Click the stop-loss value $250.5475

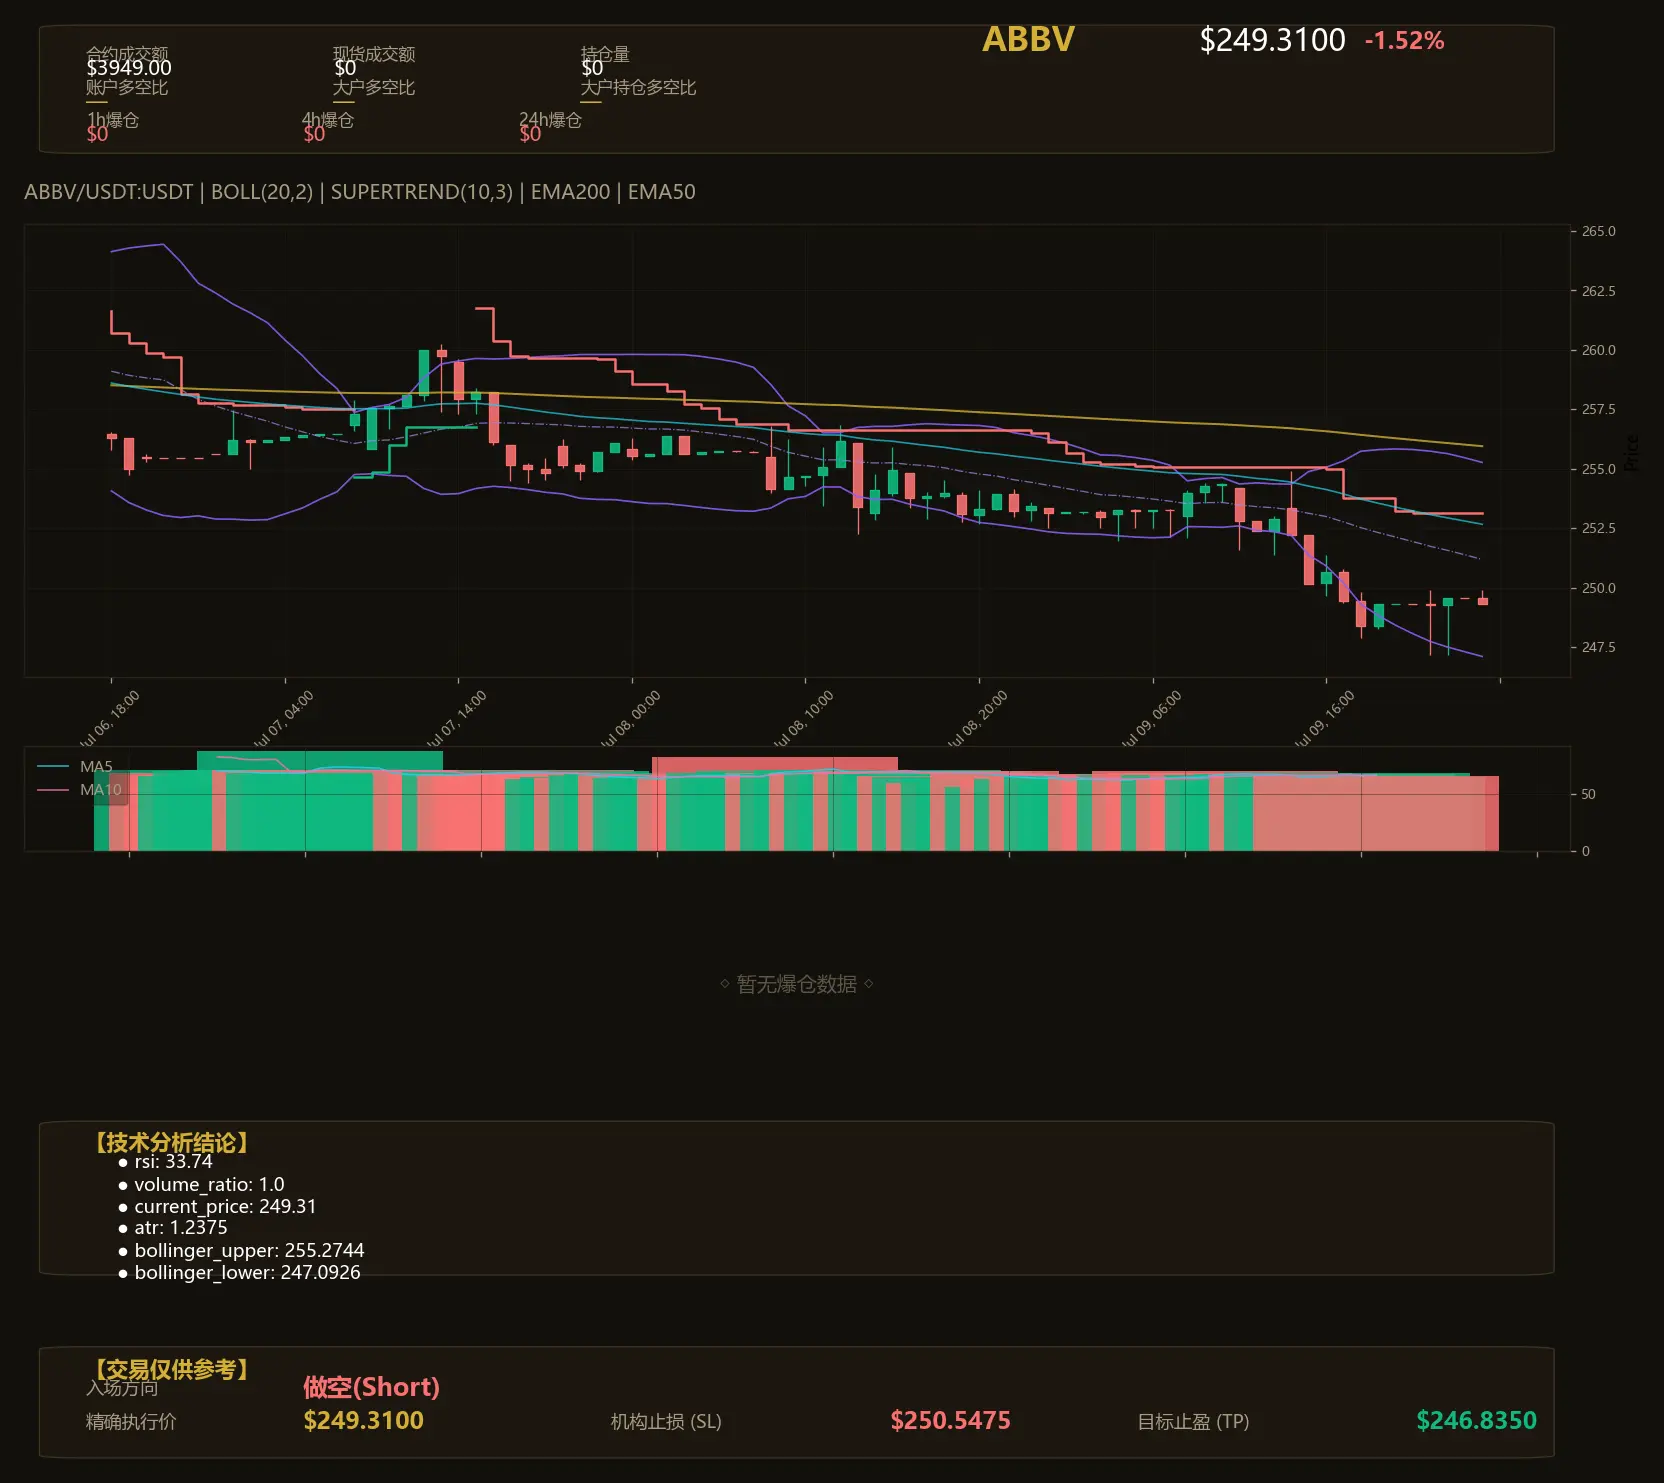(950, 1420)
